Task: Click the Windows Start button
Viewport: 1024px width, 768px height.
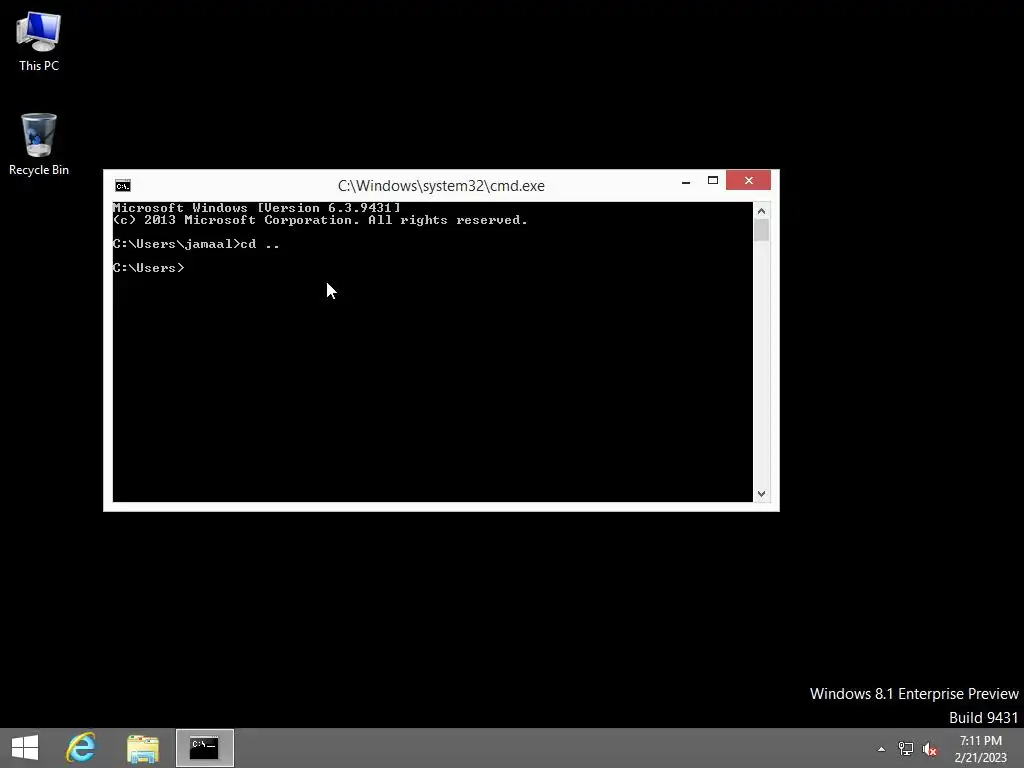Action: pyautogui.click(x=25, y=748)
